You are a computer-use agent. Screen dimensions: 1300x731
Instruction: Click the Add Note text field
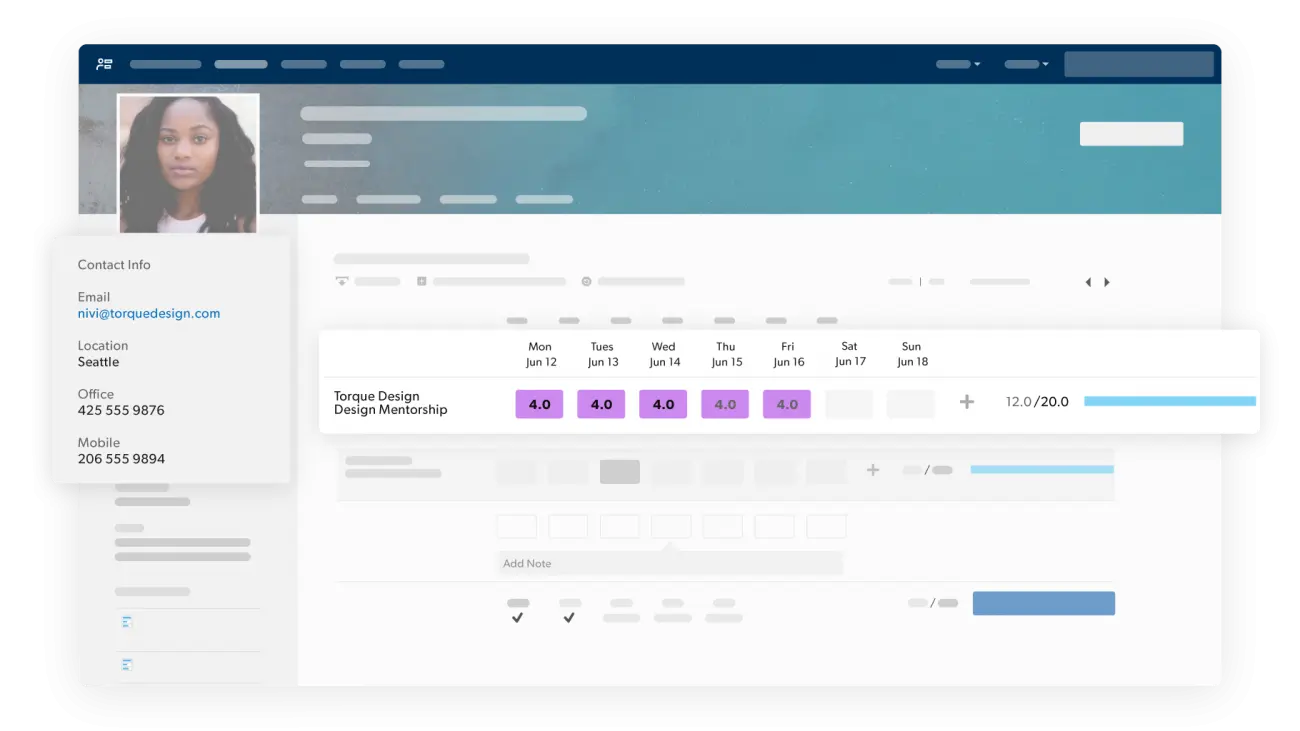(x=670, y=564)
